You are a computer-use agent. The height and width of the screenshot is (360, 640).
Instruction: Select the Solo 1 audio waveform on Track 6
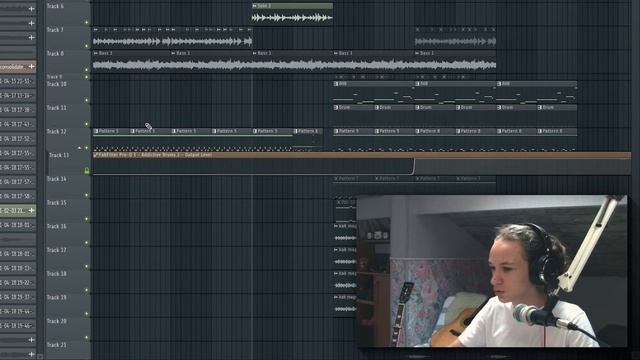coord(292,18)
